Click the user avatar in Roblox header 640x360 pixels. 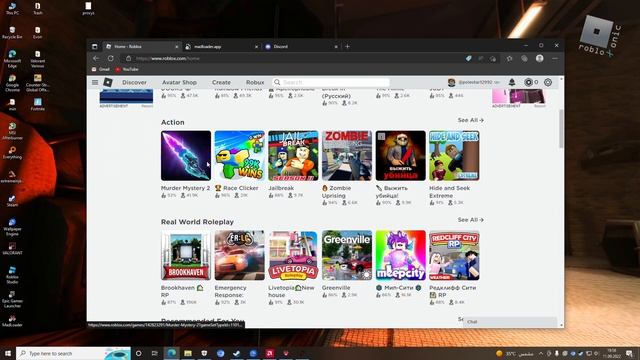tap(451, 82)
